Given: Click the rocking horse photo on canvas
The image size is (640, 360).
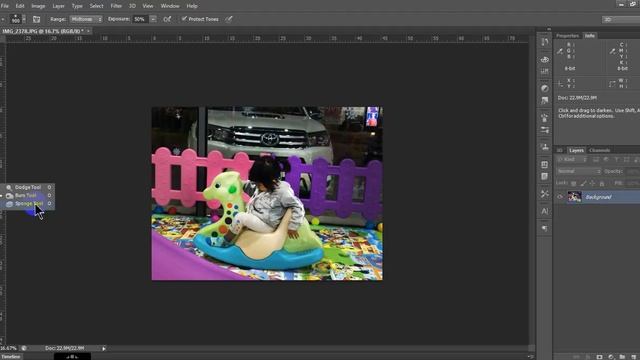Looking at the screenshot, I should [267, 193].
